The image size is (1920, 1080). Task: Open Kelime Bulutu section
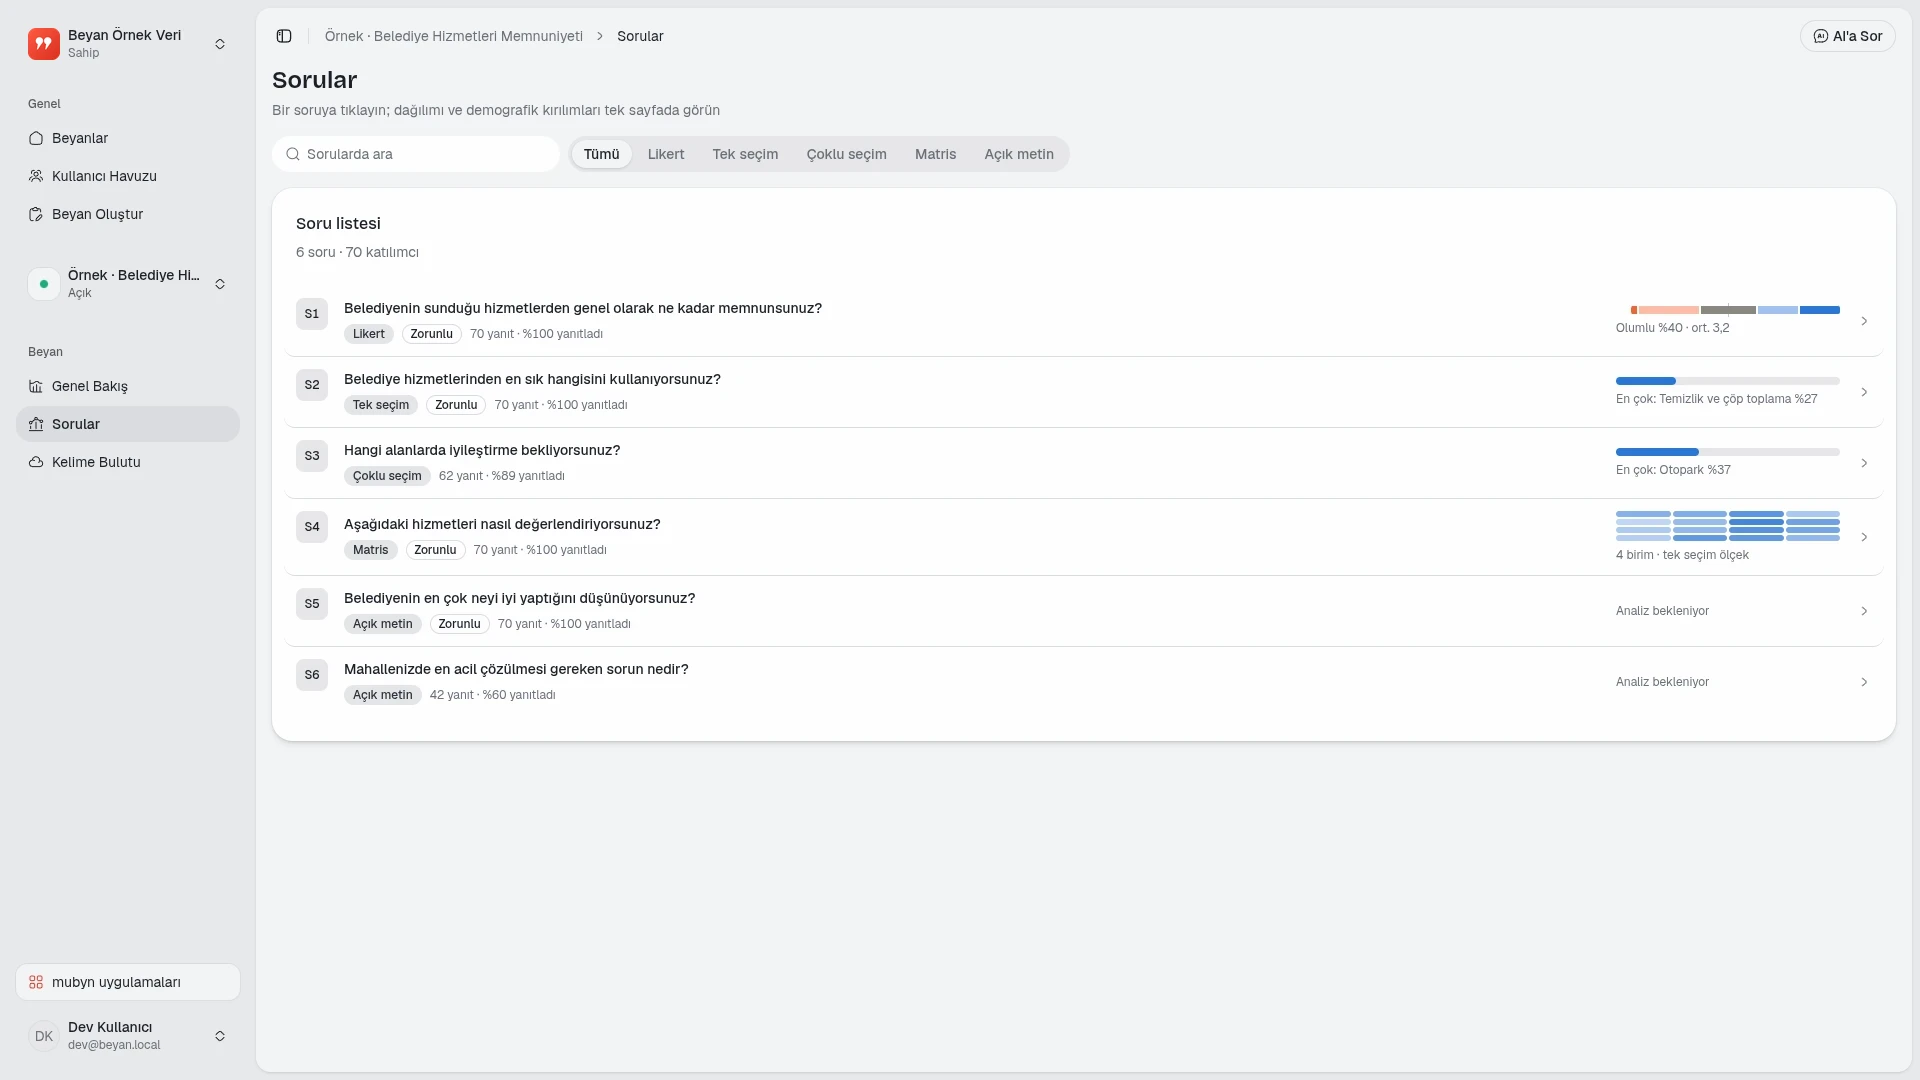(x=128, y=462)
